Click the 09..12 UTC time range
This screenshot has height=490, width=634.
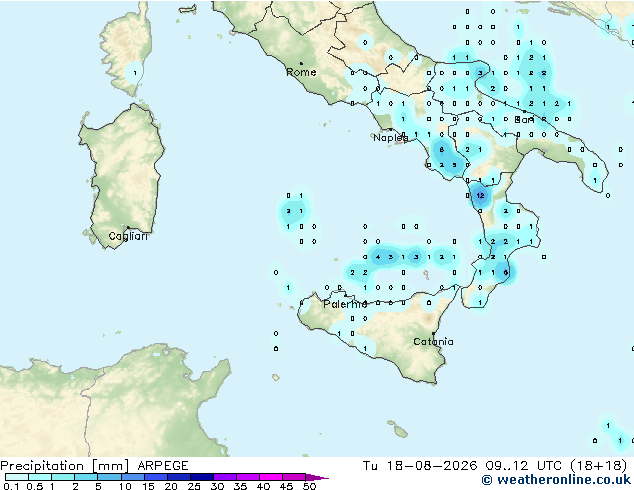click(x=524, y=466)
